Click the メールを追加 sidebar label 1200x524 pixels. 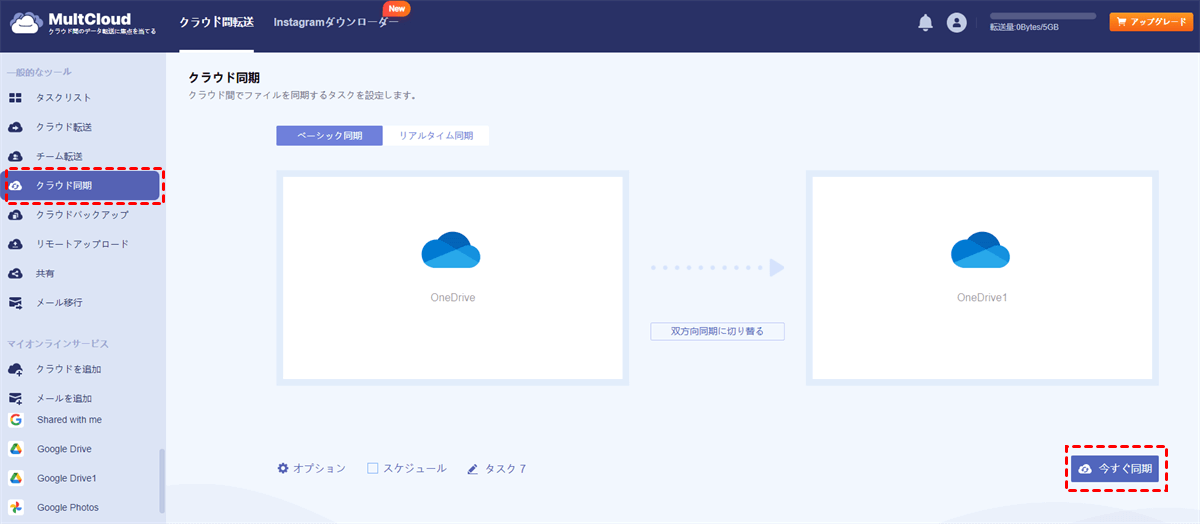(x=64, y=398)
